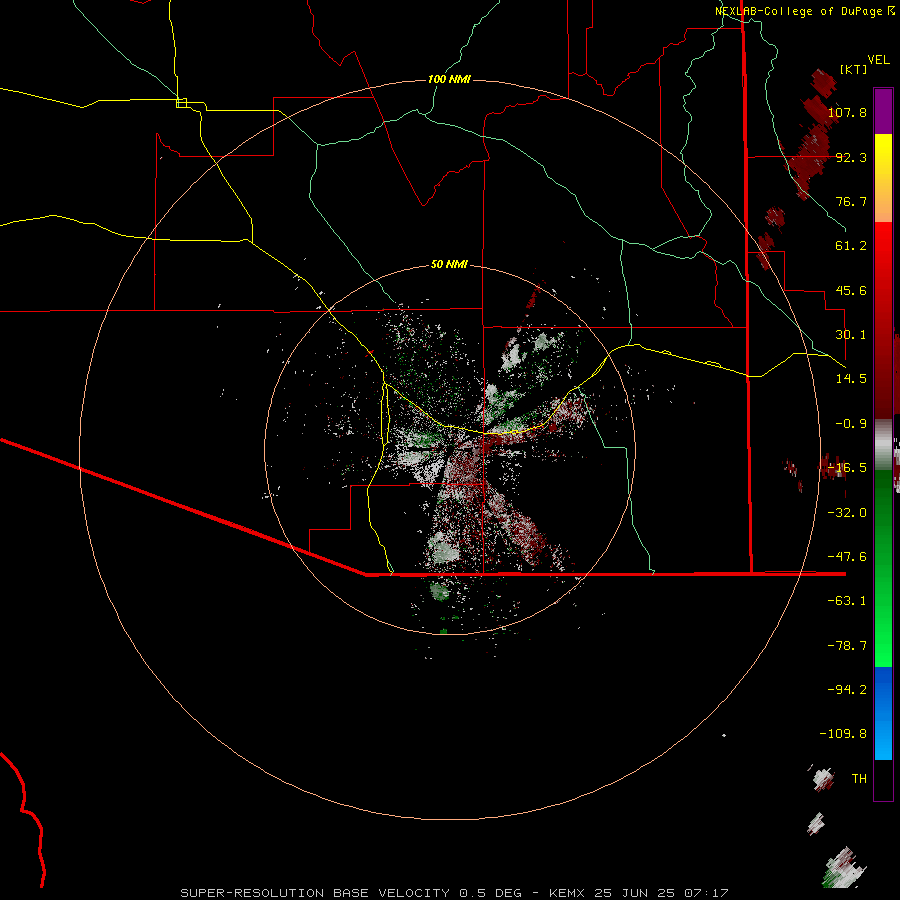This screenshot has height=900, width=900.
Task: Select the -0.9 scale value
Action: [x=851, y=424]
